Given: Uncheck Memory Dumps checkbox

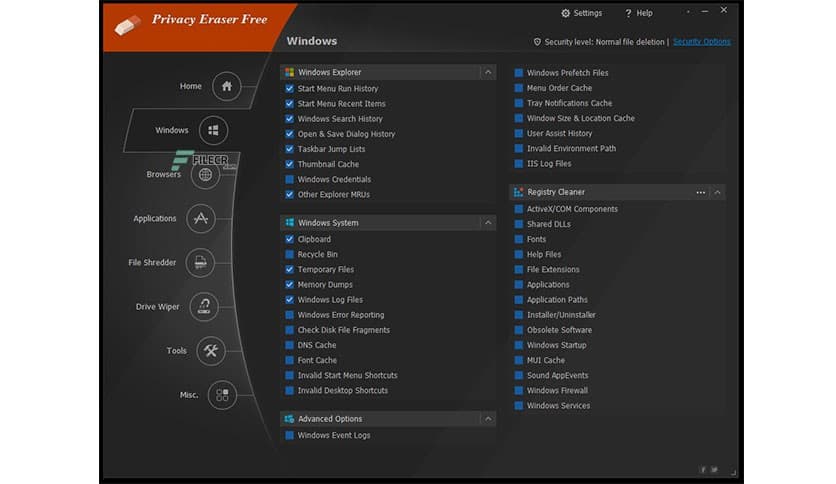Looking at the screenshot, I should coord(290,285).
